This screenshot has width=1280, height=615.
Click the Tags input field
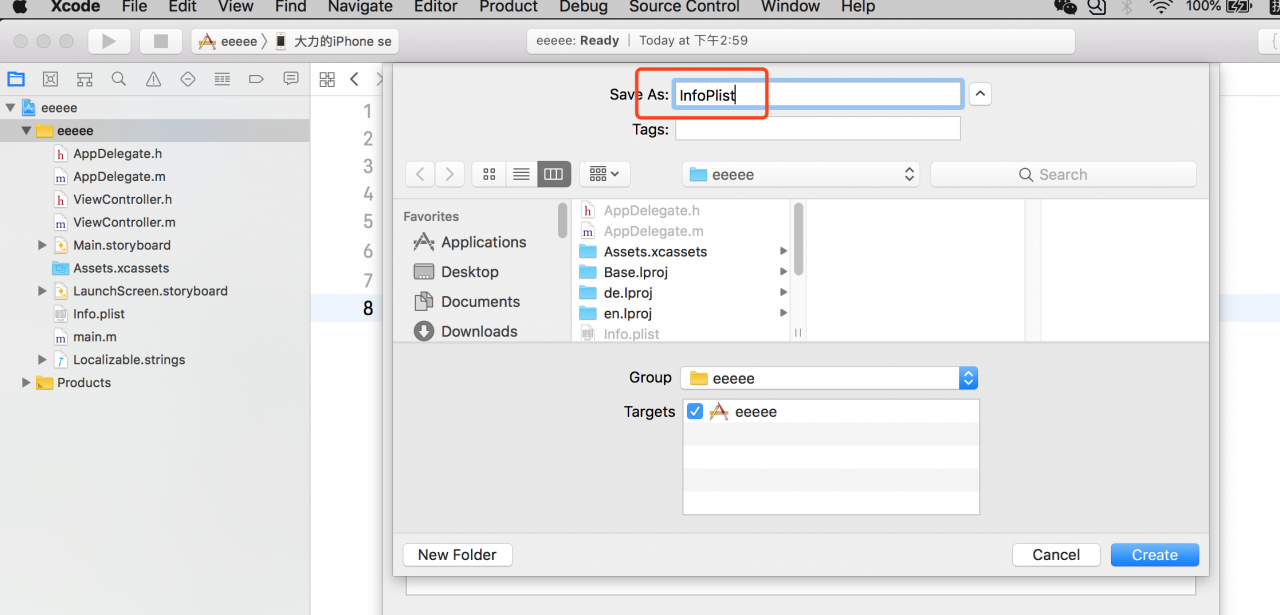818,129
